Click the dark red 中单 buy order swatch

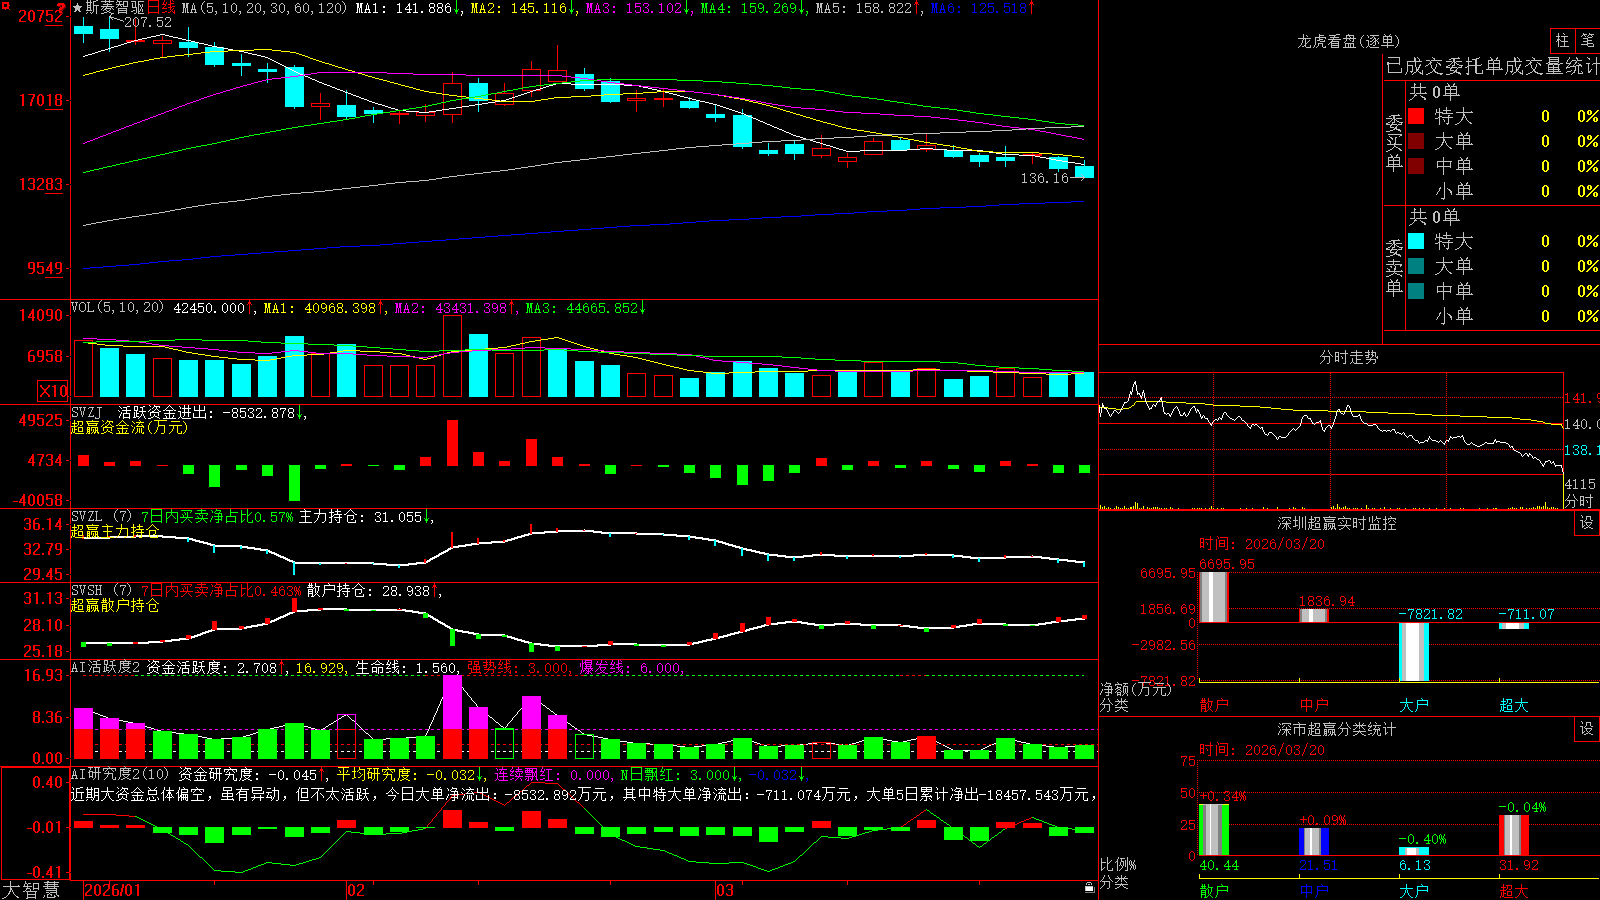[x=1416, y=166]
